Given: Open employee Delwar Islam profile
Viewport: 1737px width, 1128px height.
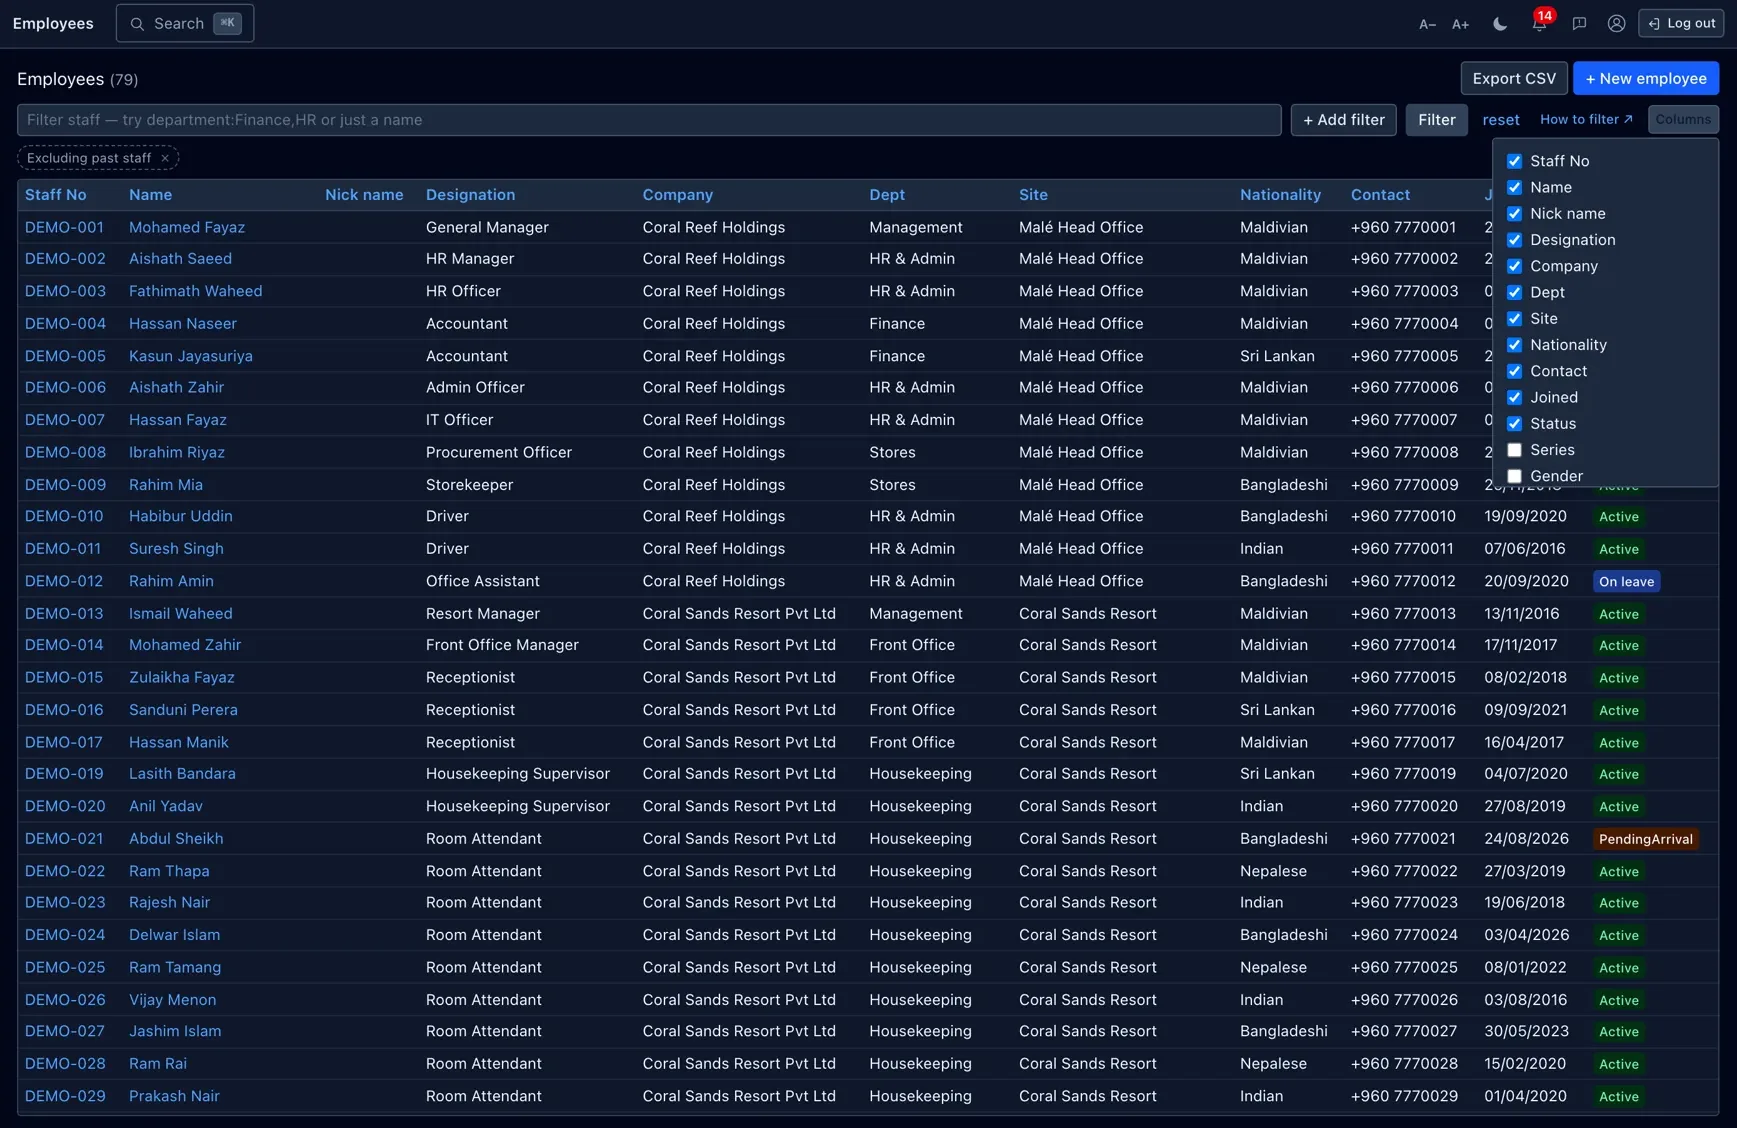Looking at the screenshot, I should 175,935.
